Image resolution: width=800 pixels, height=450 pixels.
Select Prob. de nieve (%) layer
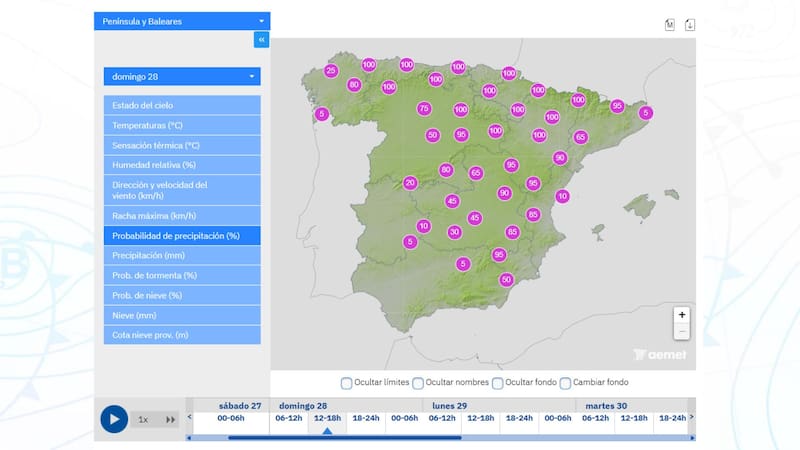pyautogui.click(x=182, y=295)
